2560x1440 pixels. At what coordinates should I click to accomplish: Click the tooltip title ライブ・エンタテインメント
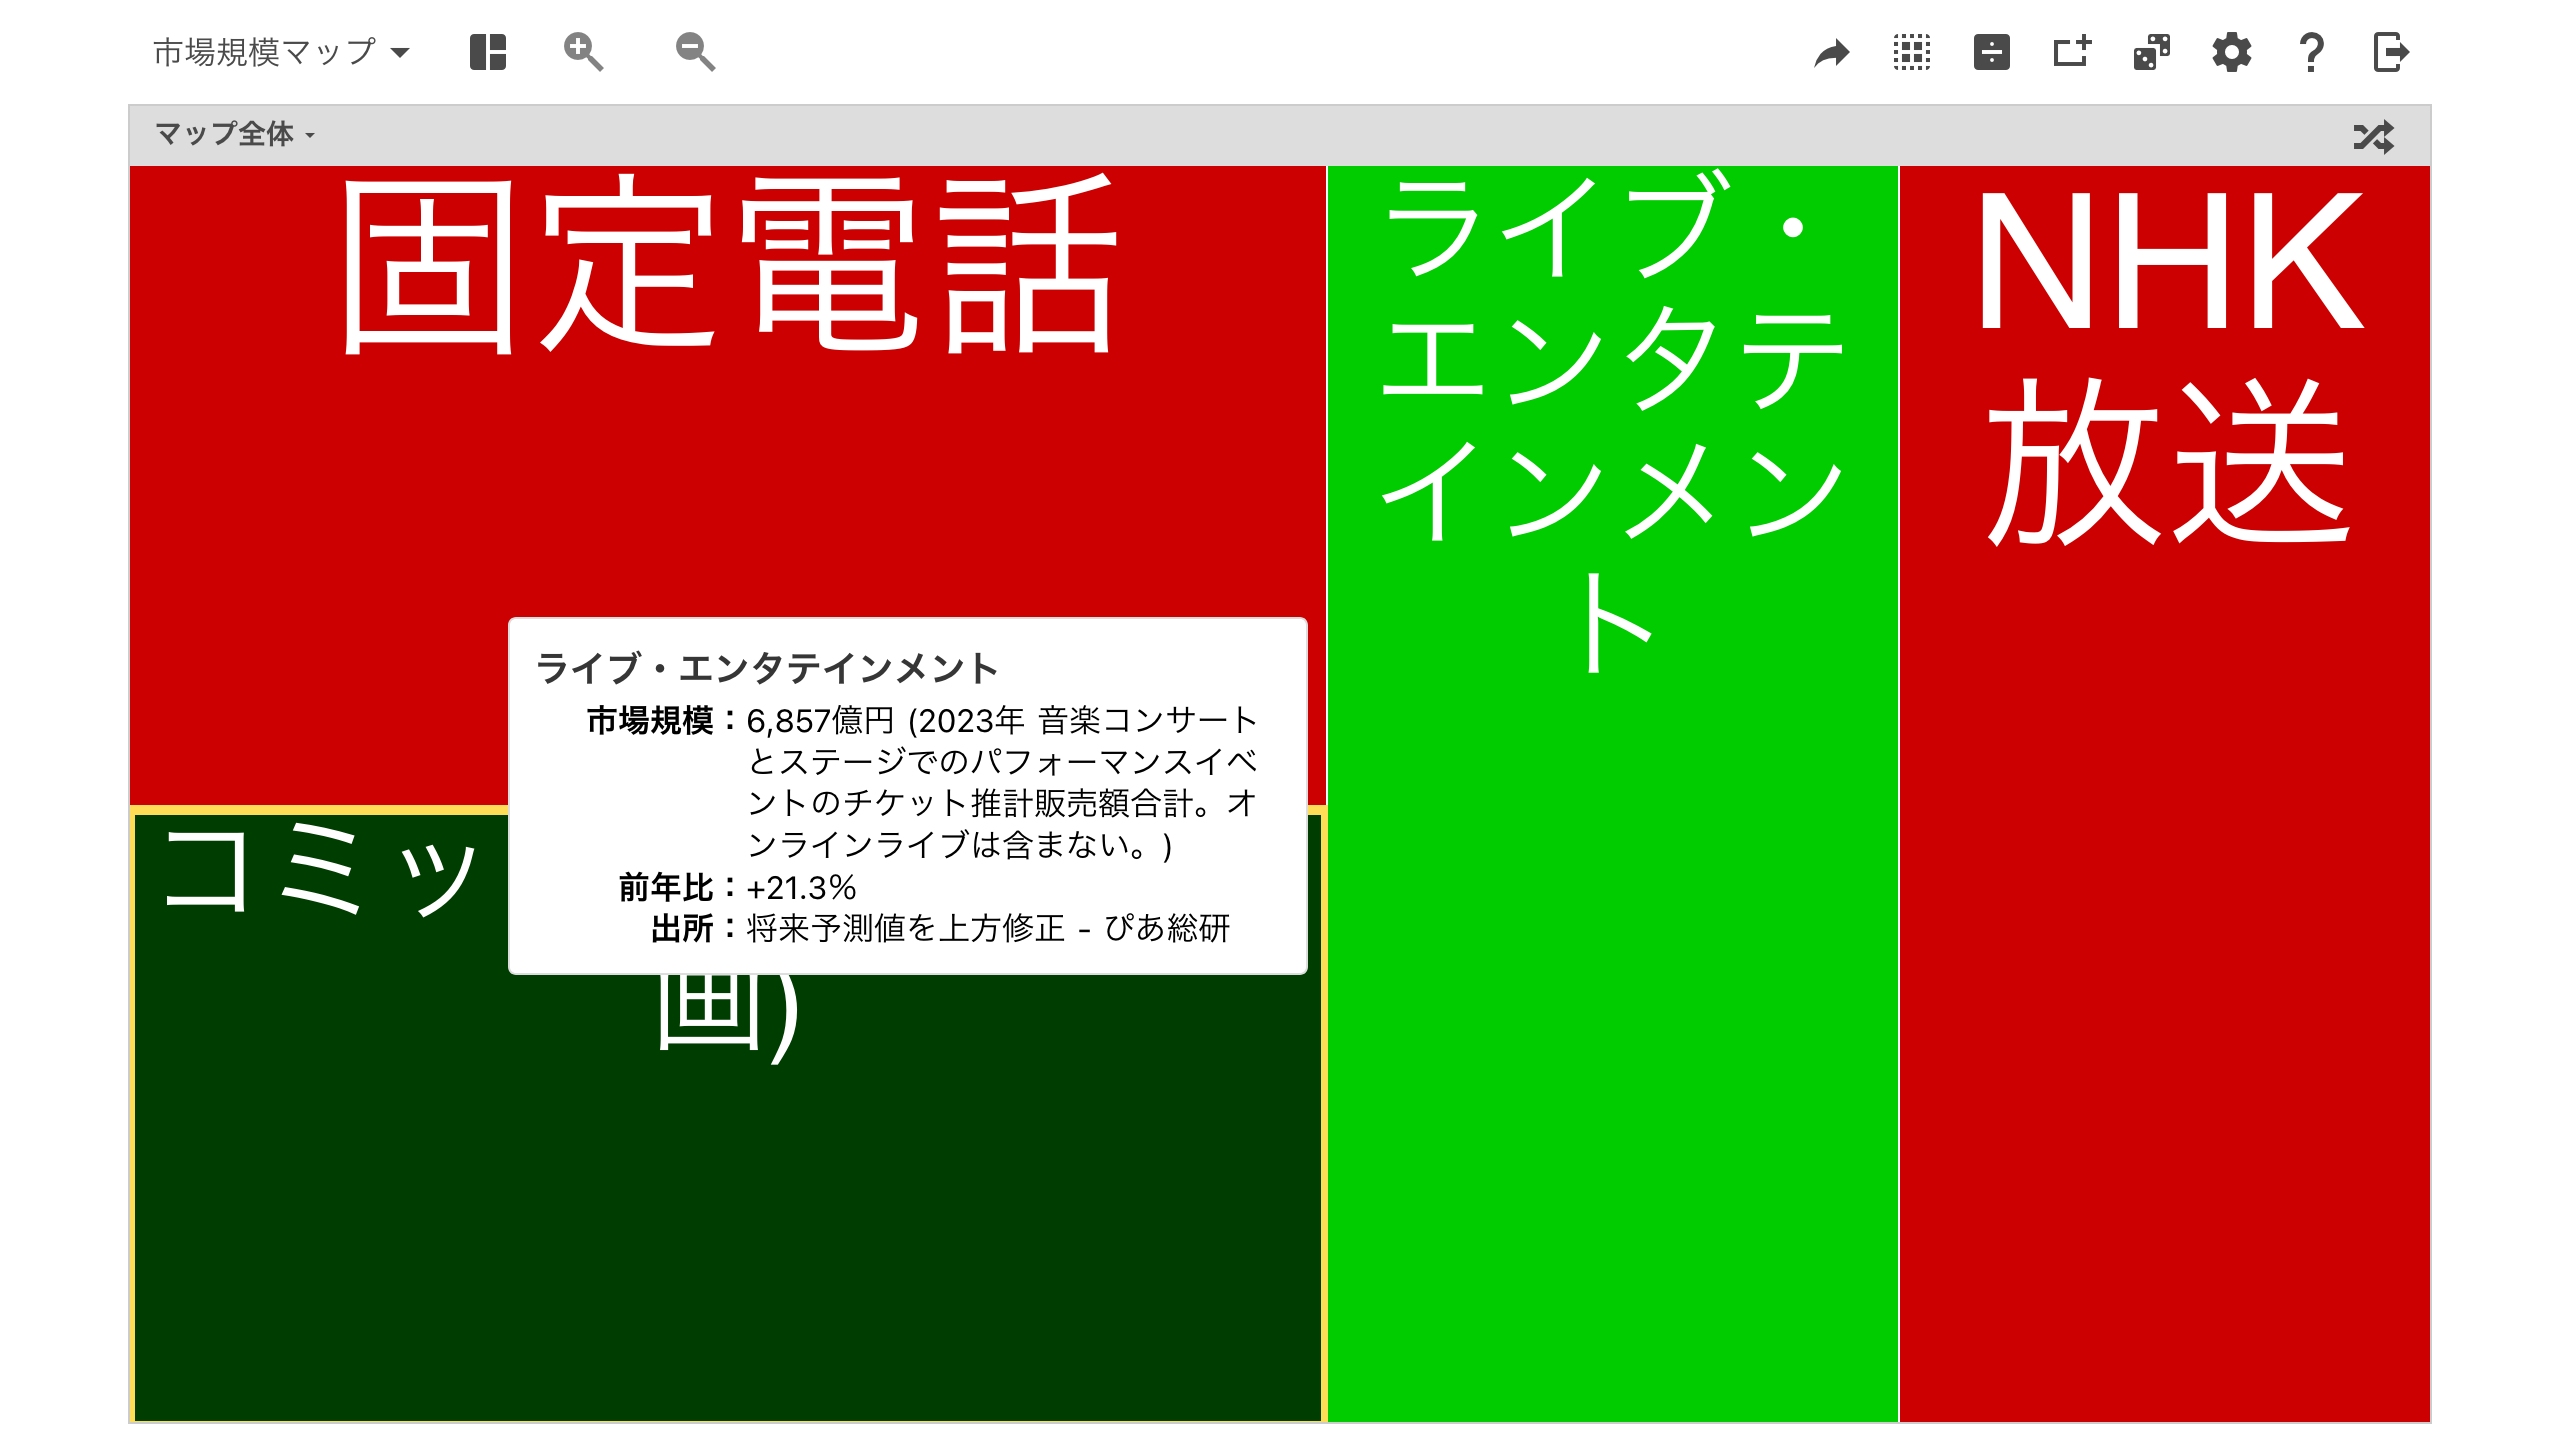tap(767, 668)
